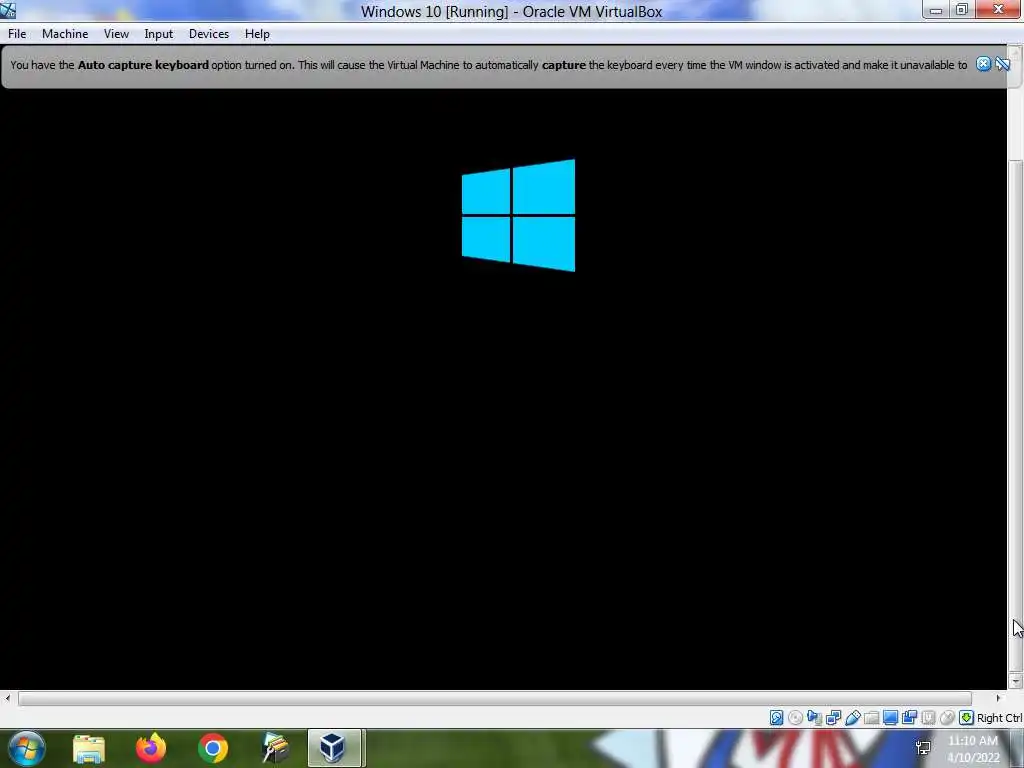Click the hard disk activity status icon

(x=776, y=718)
